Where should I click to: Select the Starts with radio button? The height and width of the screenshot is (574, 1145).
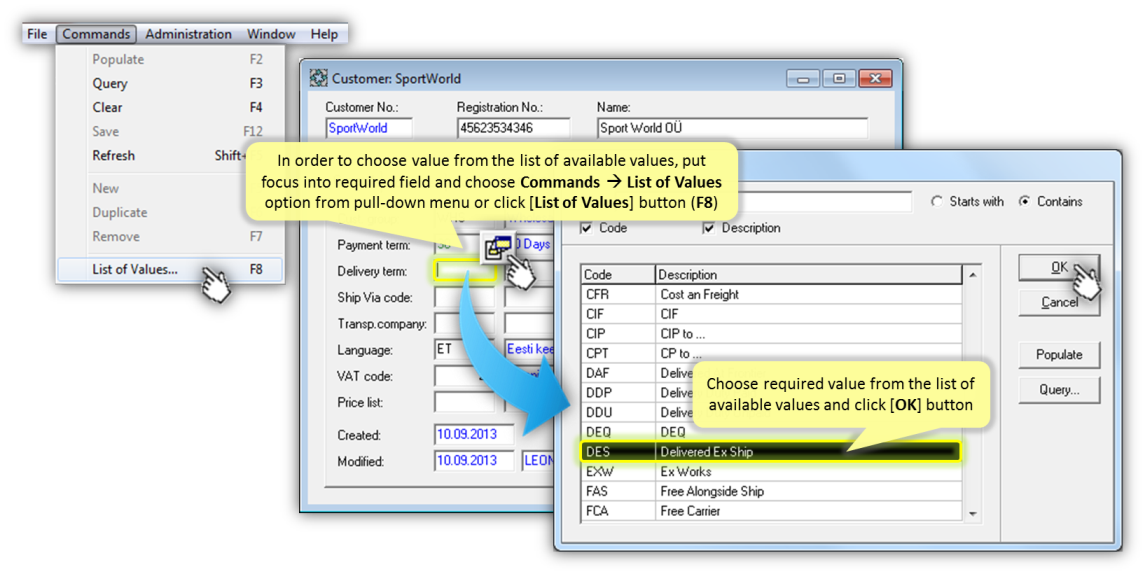pyautogui.click(x=937, y=201)
